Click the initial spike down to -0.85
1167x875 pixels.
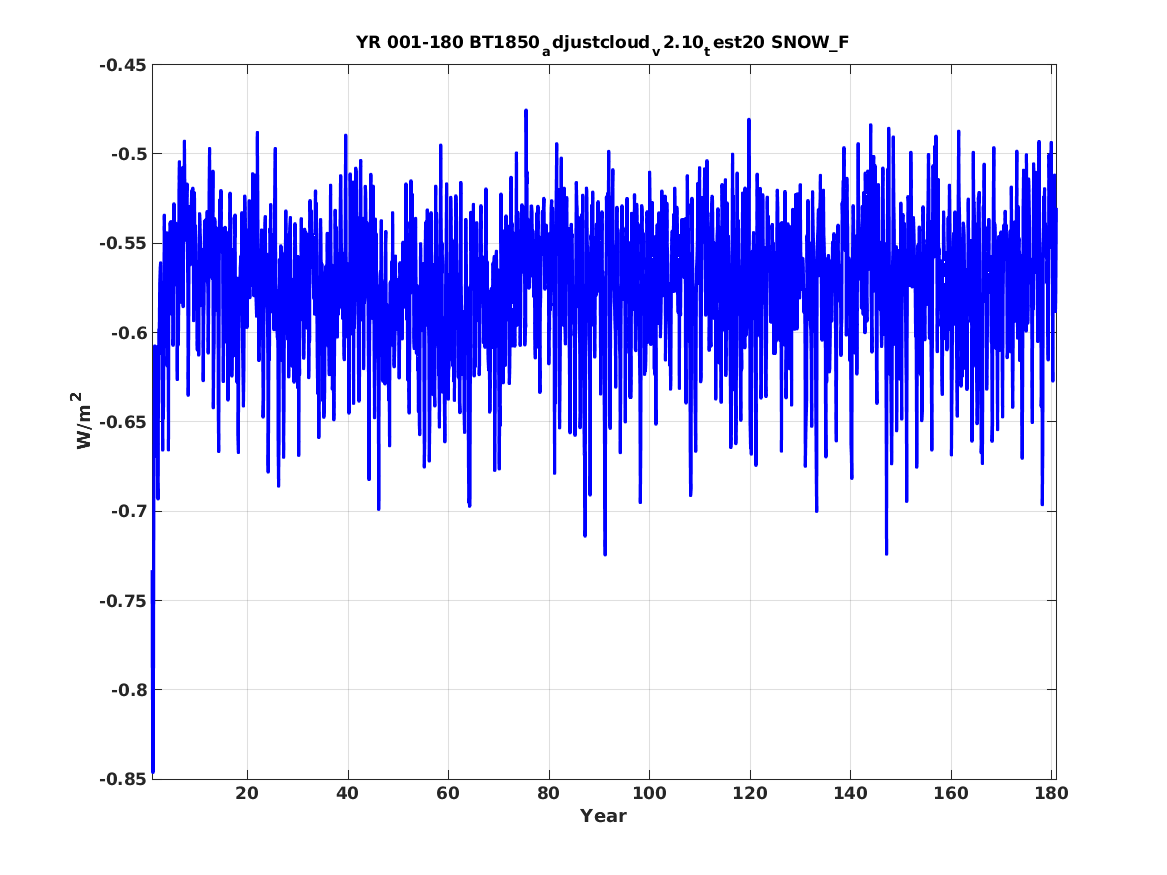tap(153, 670)
